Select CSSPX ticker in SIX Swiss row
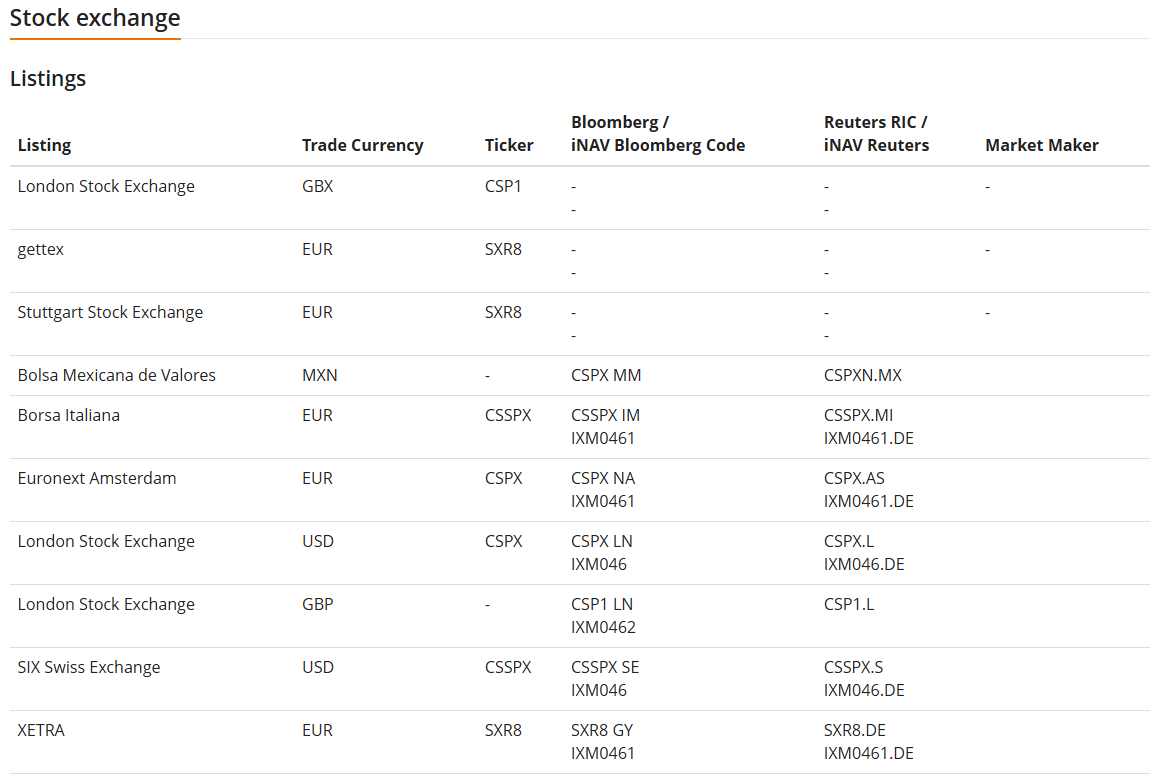 (508, 667)
